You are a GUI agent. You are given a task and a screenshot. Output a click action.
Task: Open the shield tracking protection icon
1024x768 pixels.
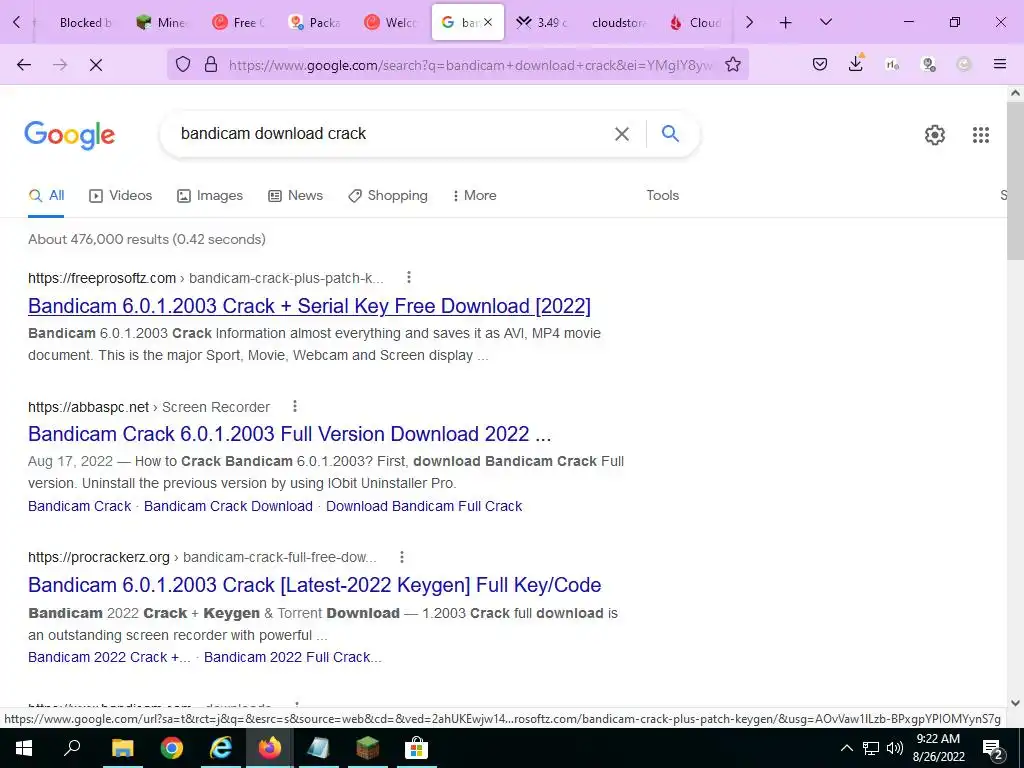pyautogui.click(x=183, y=64)
